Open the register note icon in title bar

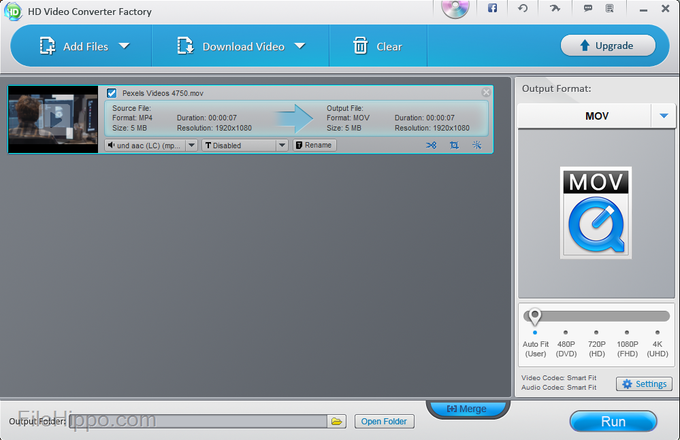[610, 8]
